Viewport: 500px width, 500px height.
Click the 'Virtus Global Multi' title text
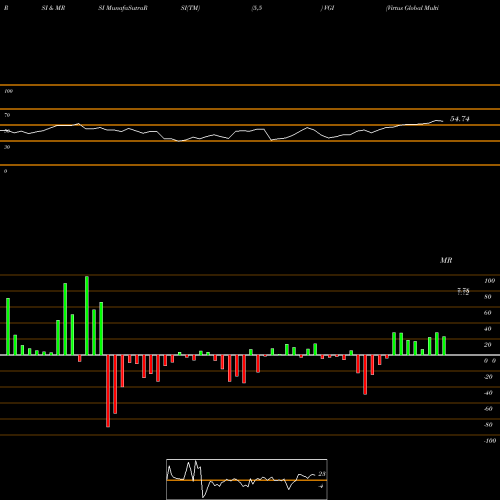tap(412, 8)
